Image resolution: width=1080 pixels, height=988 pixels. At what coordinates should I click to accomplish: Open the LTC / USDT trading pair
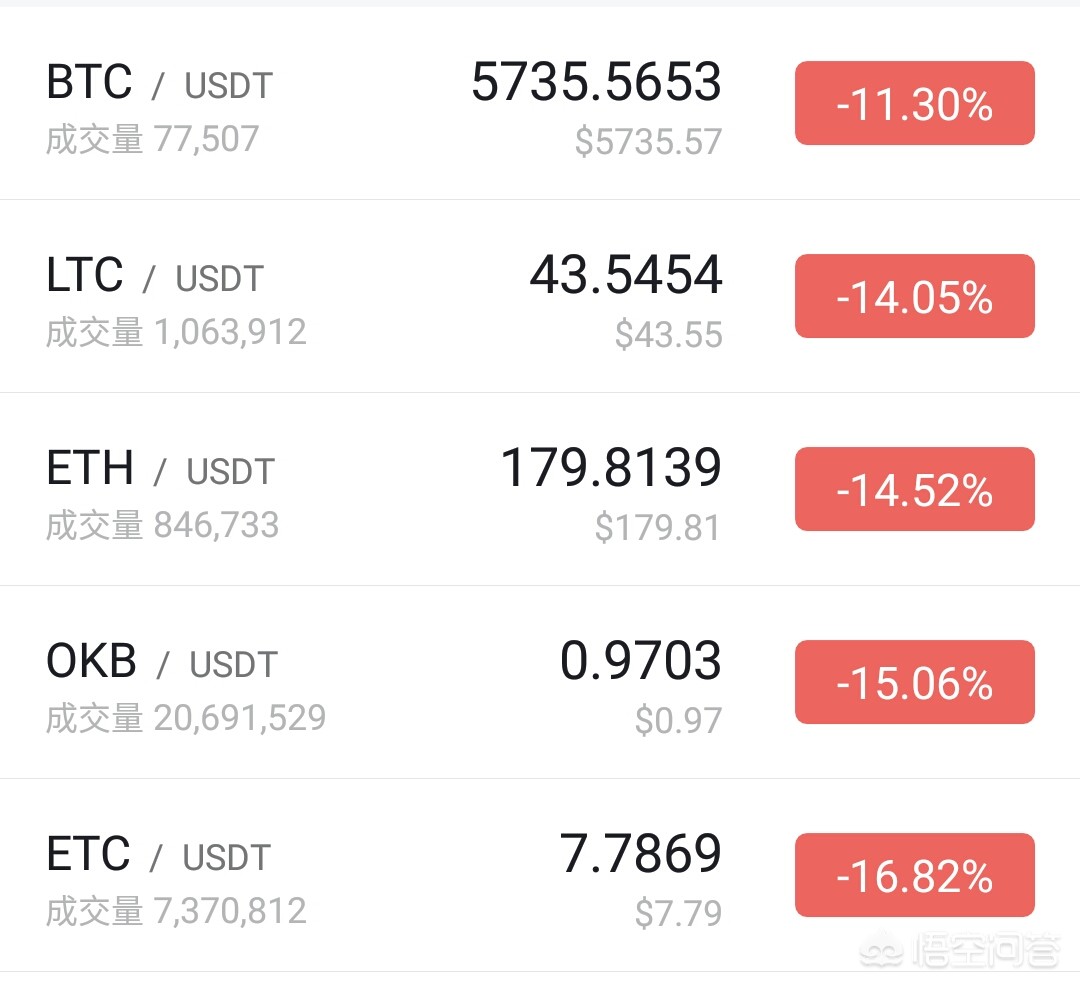[x=155, y=276]
